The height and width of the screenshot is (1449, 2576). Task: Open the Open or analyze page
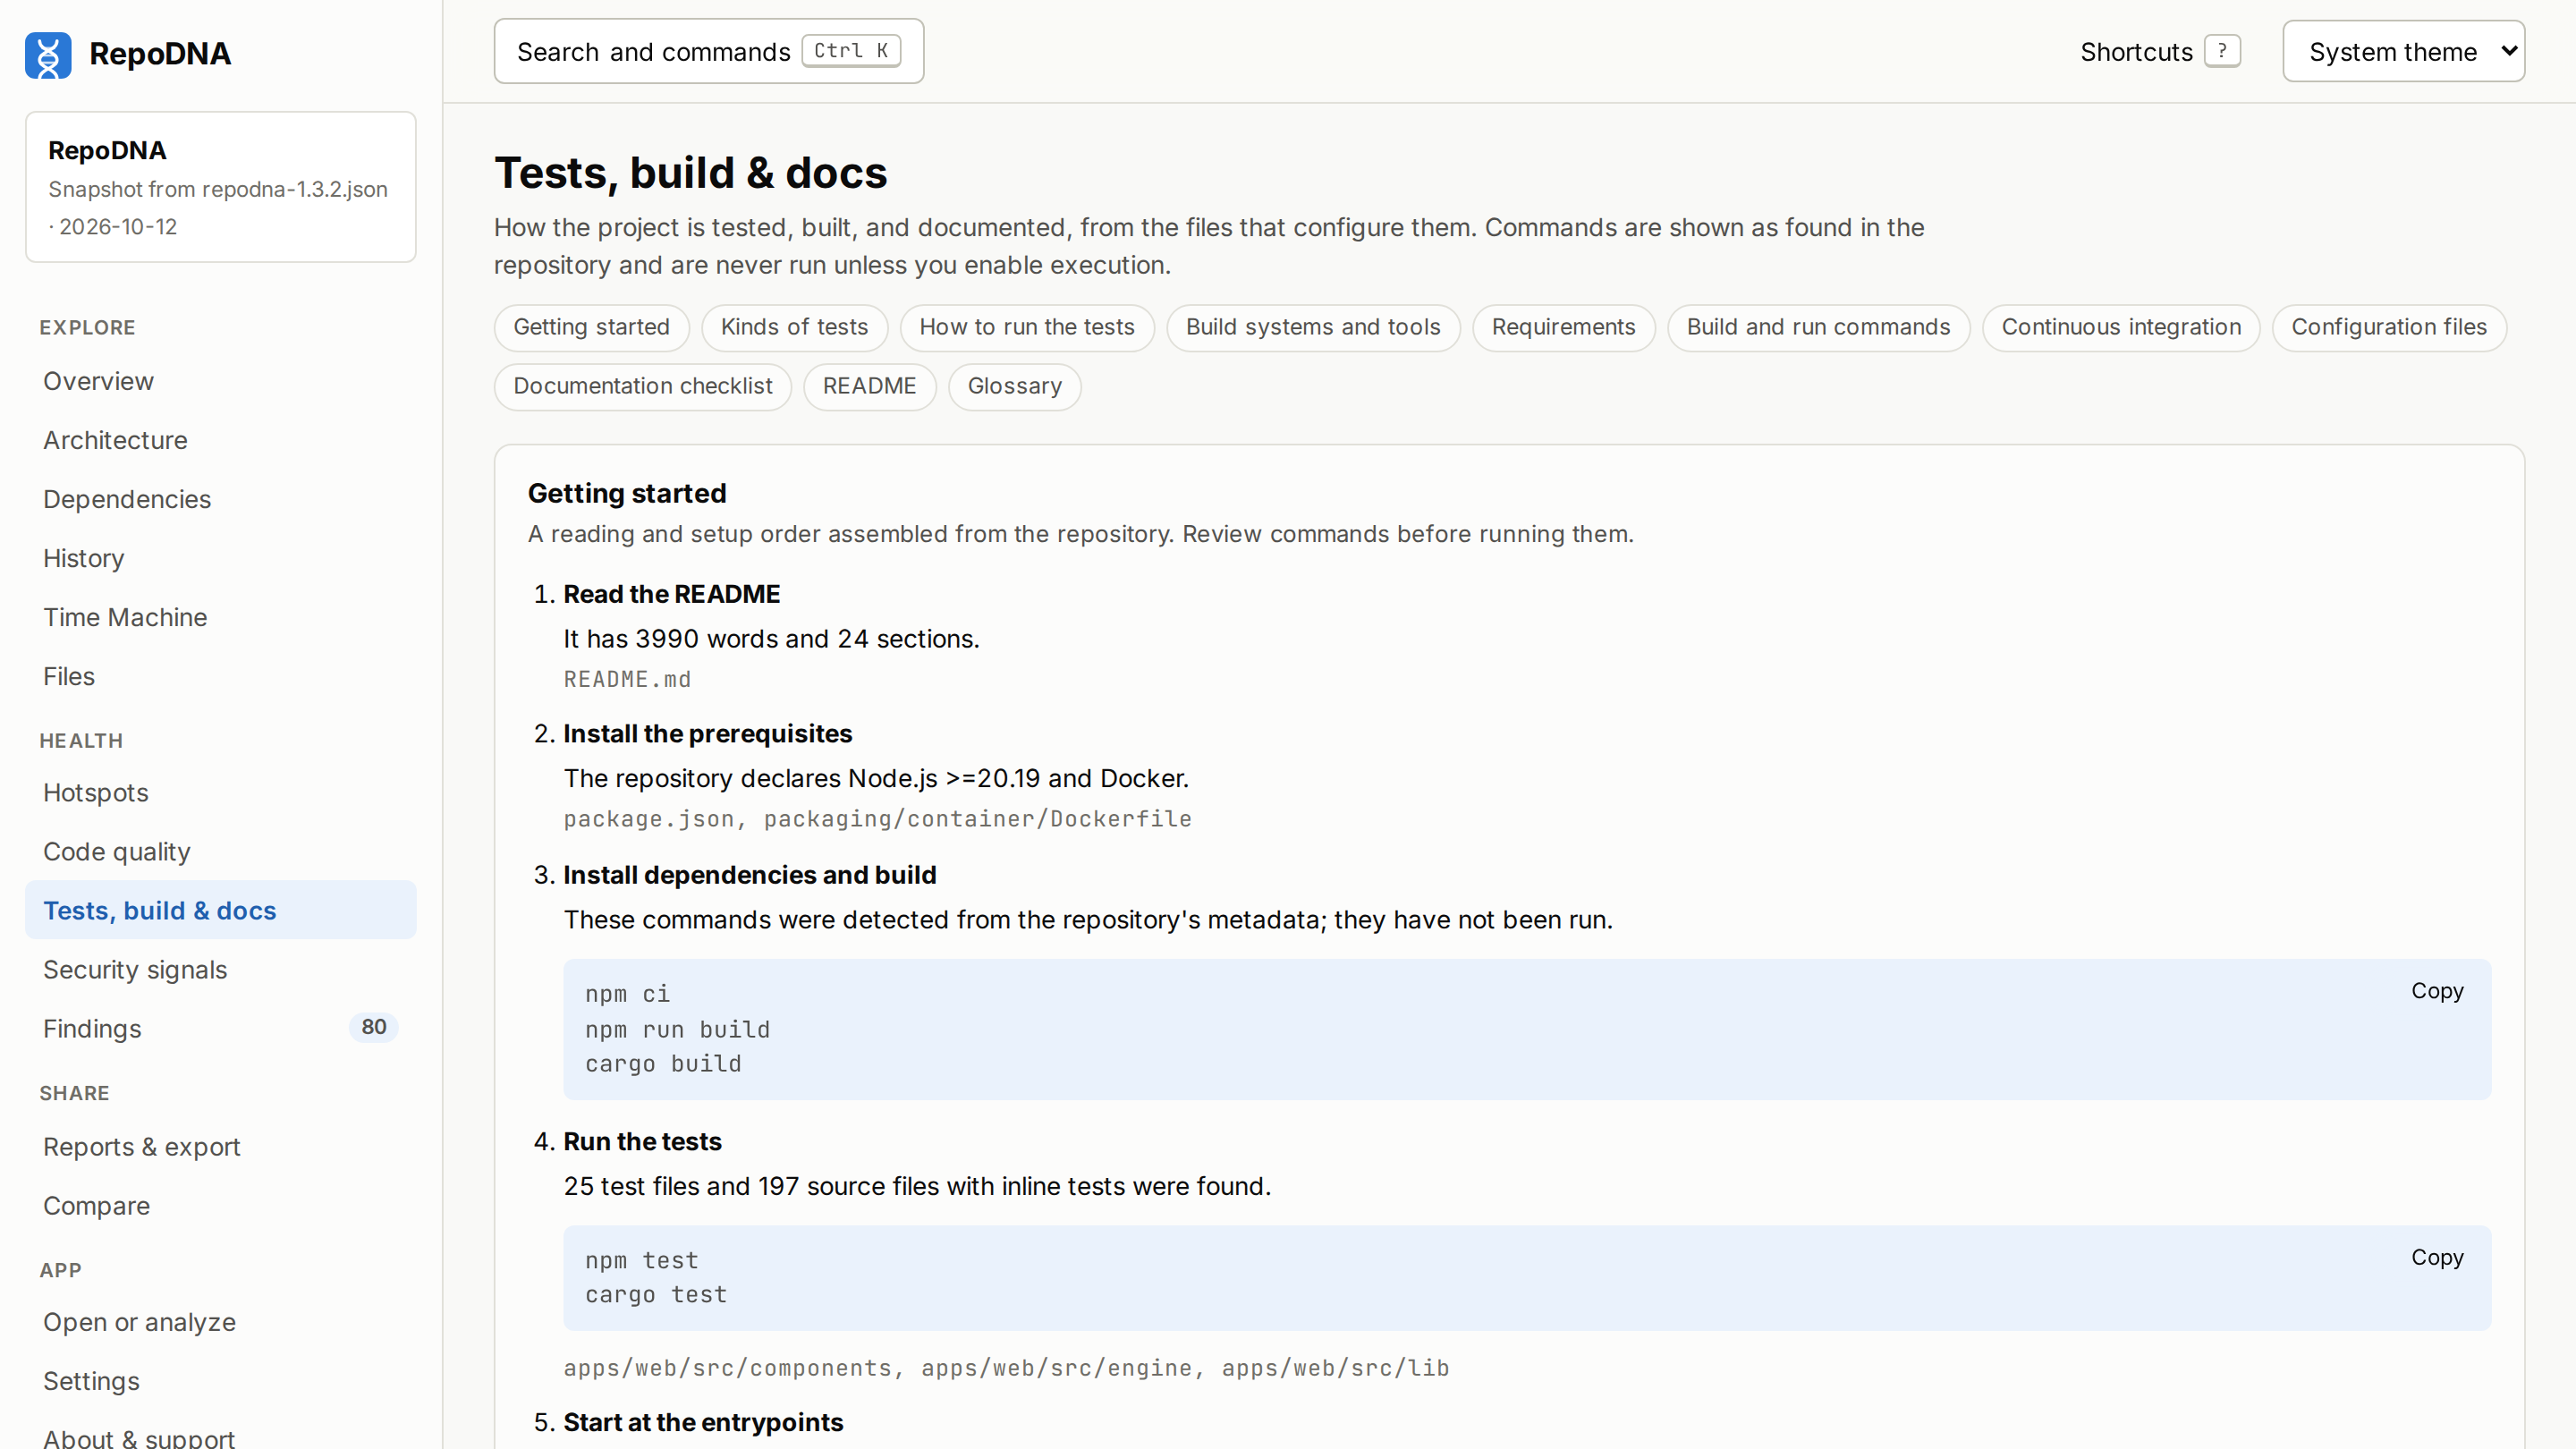(220, 1321)
